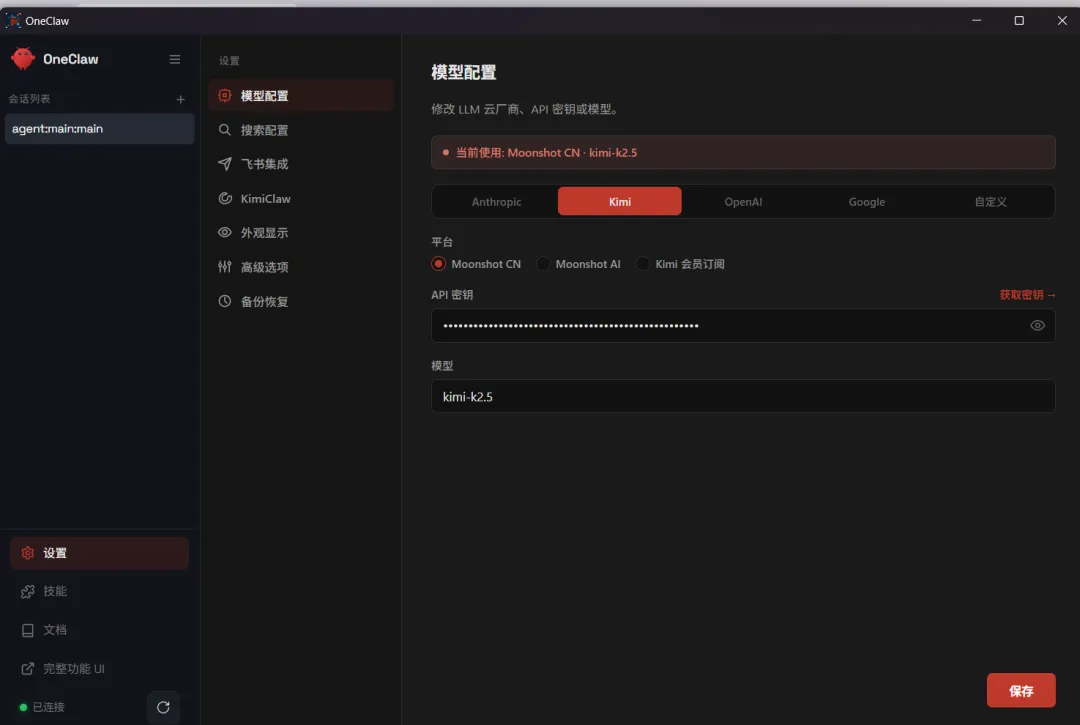This screenshot has width=1080, height=725.
Task: Click the OneClaw red mascot logo
Action: click(23, 59)
